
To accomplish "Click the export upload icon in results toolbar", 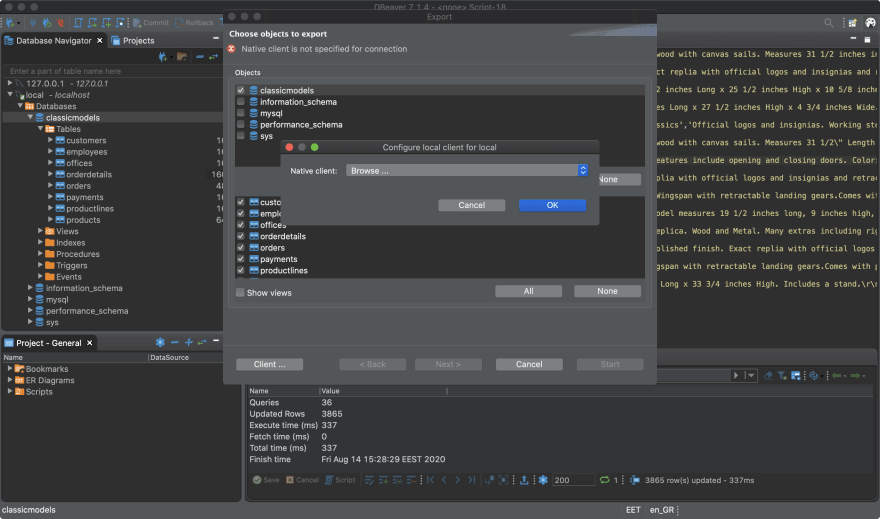I will tap(524, 480).
